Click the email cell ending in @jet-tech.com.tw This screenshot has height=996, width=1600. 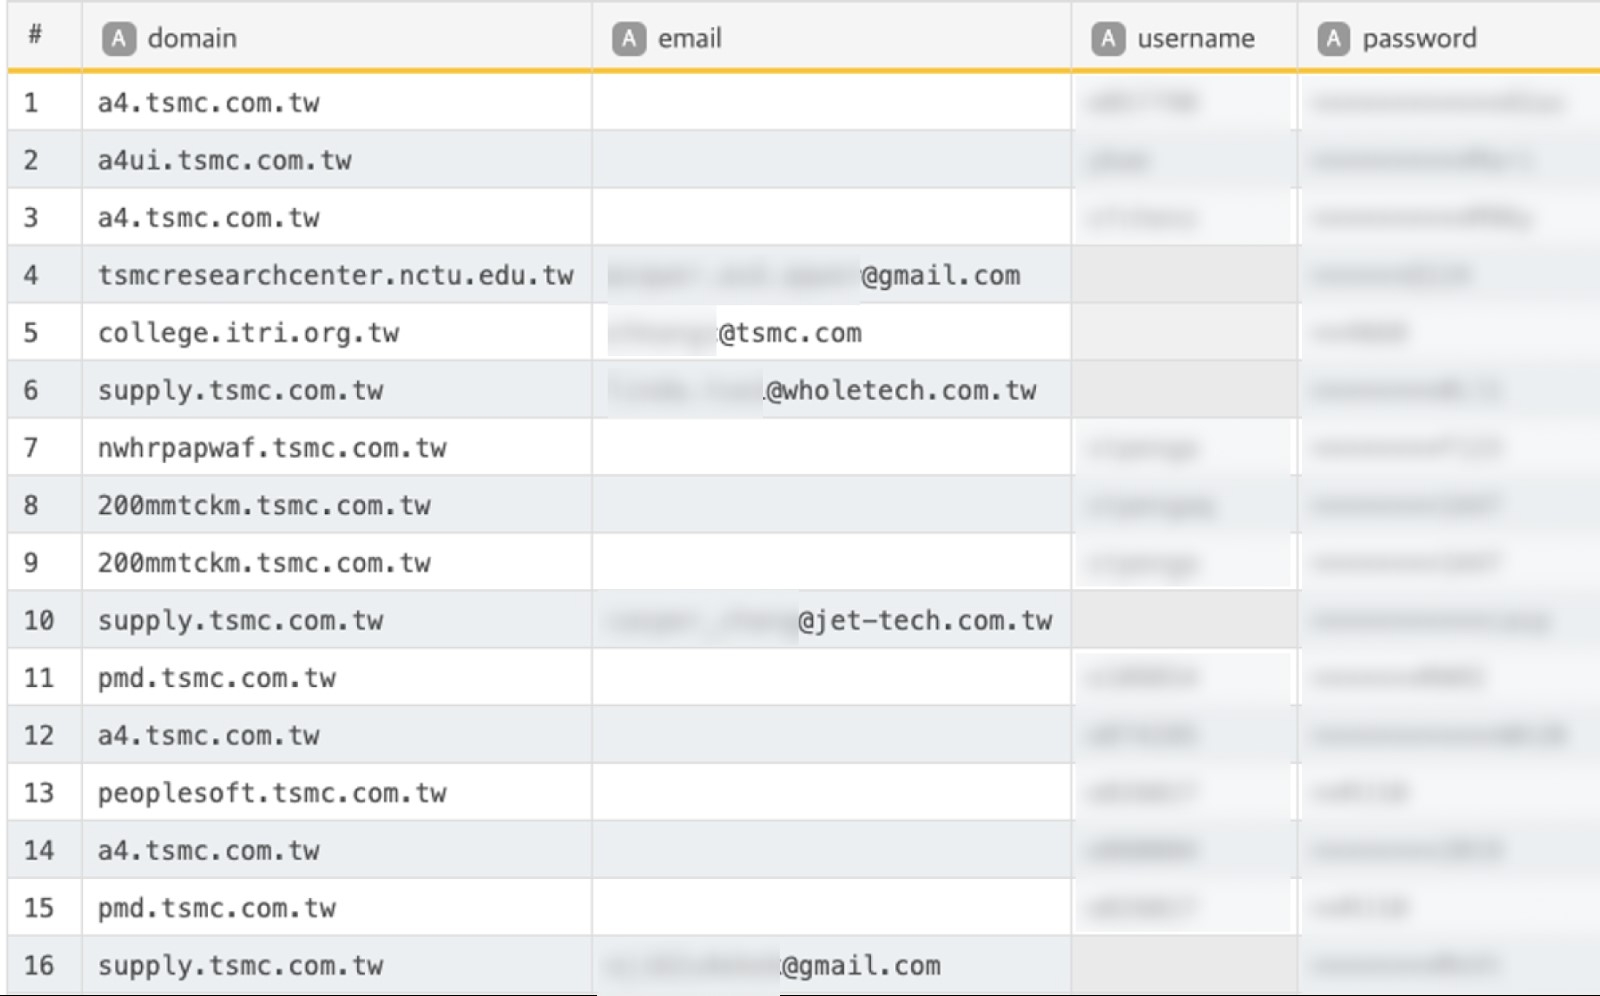830,621
